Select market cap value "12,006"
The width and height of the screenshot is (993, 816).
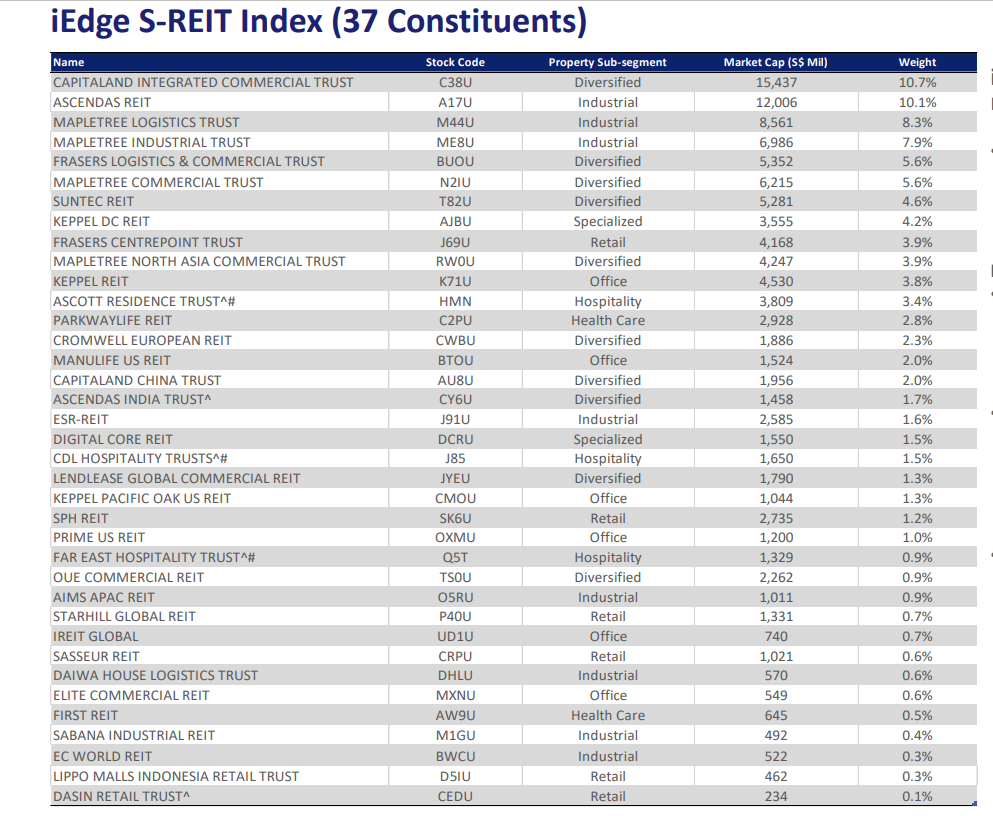pyautogui.click(x=776, y=103)
